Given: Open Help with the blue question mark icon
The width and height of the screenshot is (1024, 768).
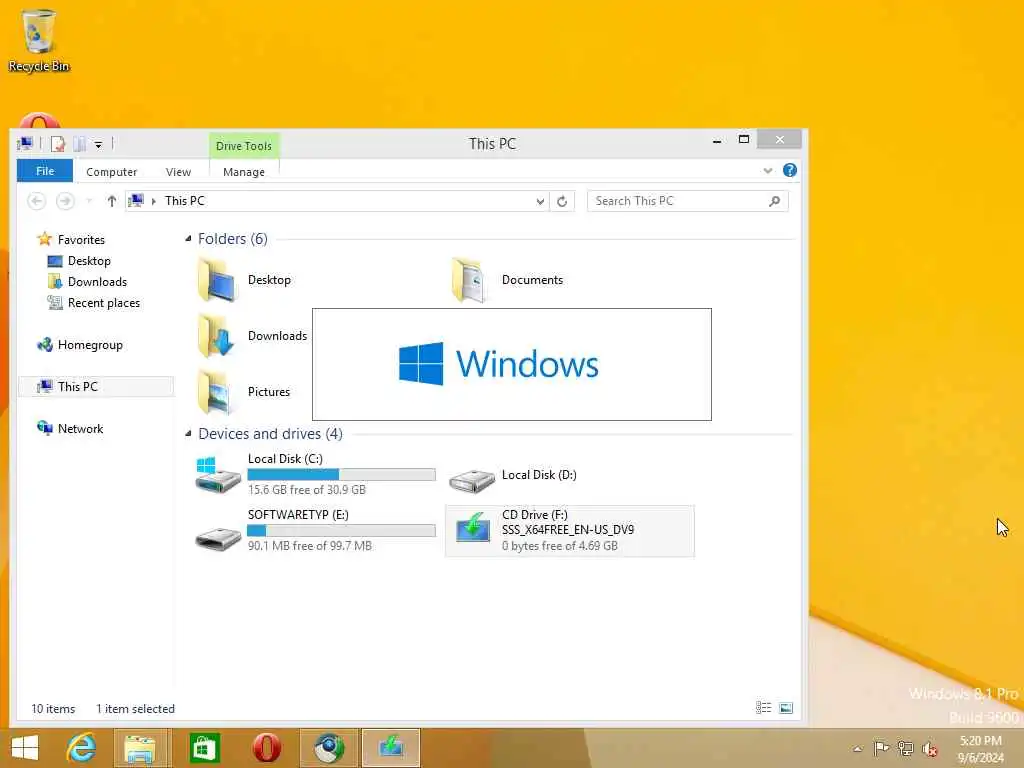Looking at the screenshot, I should [790, 170].
